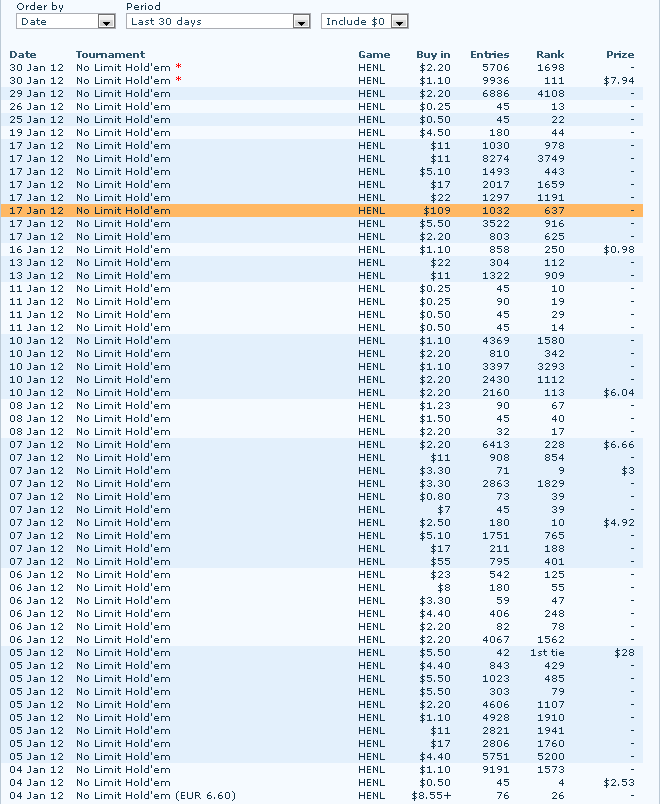This screenshot has height=804, width=660.
Task: Click the $4.50 buy-in on 19 Jan
Action: point(435,132)
